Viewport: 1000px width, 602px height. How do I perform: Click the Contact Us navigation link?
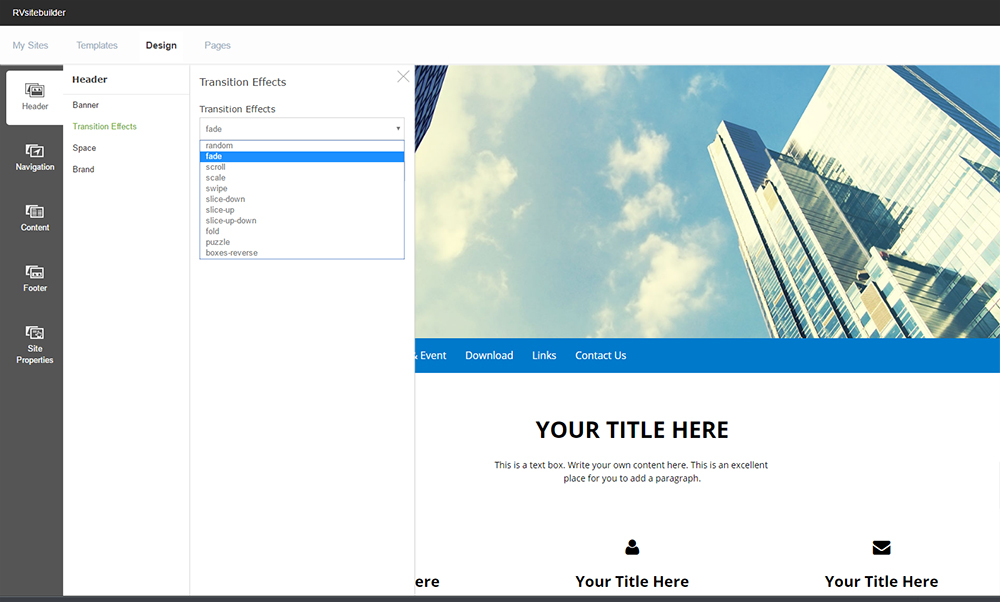tap(600, 355)
